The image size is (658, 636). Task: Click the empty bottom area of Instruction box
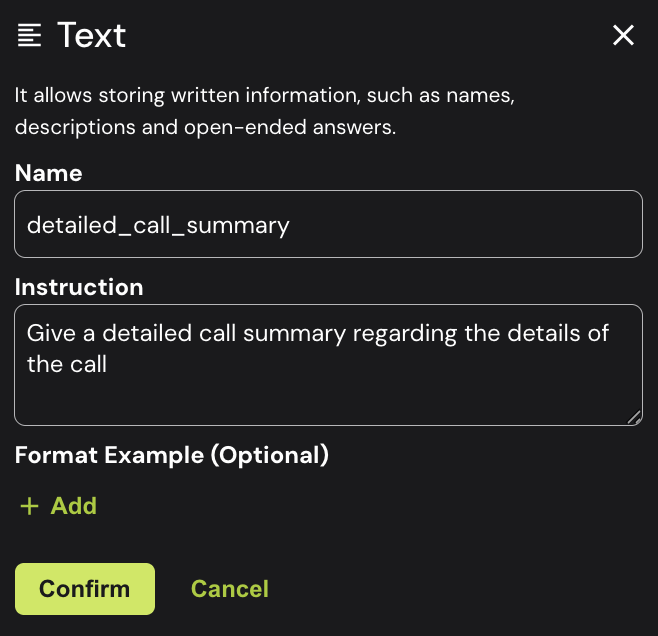point(328,403)
